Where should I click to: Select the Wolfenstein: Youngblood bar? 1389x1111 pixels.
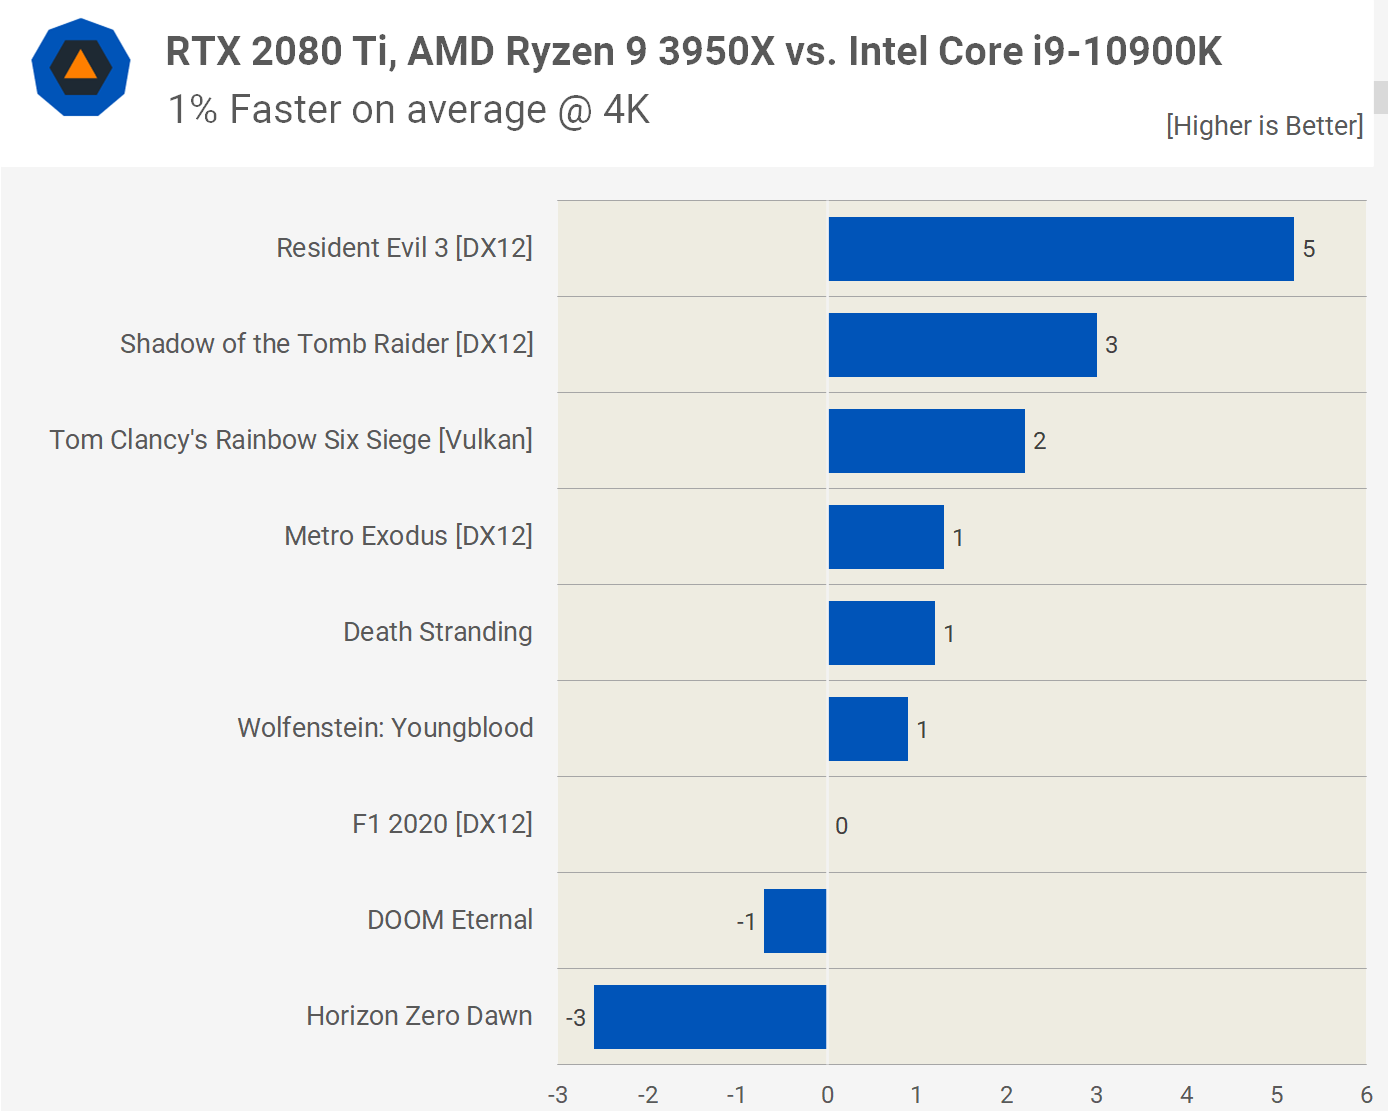pyautogui.click(x=868, y=729)
